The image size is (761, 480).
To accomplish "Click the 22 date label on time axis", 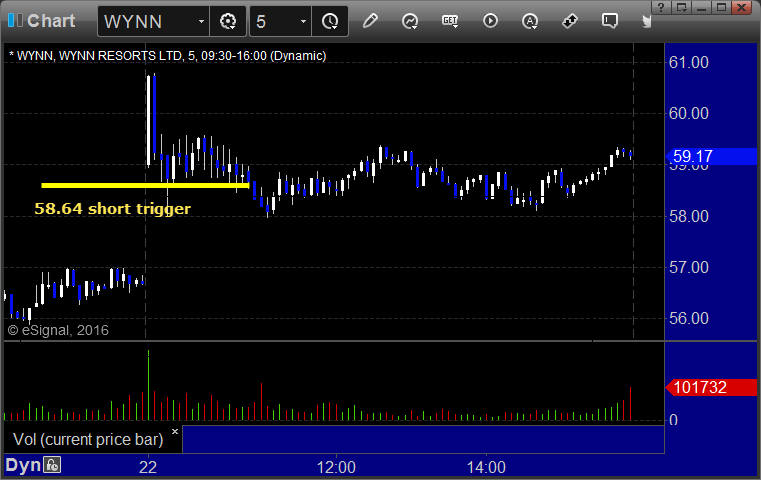I will (148, 467).
